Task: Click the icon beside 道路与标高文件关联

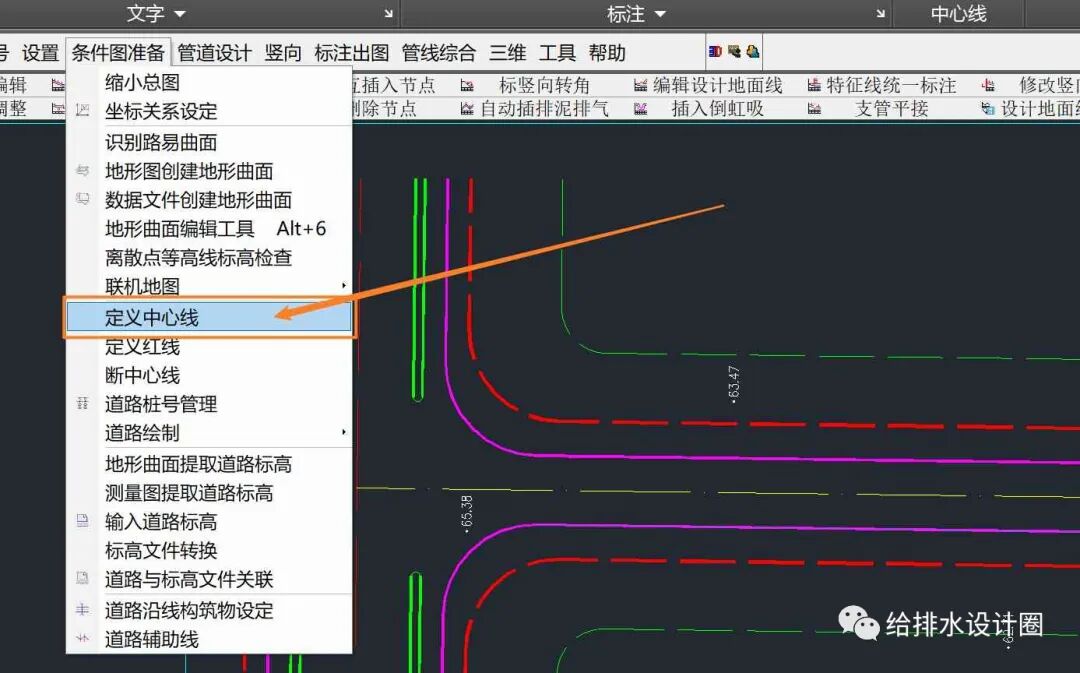Action: point(83,579)
